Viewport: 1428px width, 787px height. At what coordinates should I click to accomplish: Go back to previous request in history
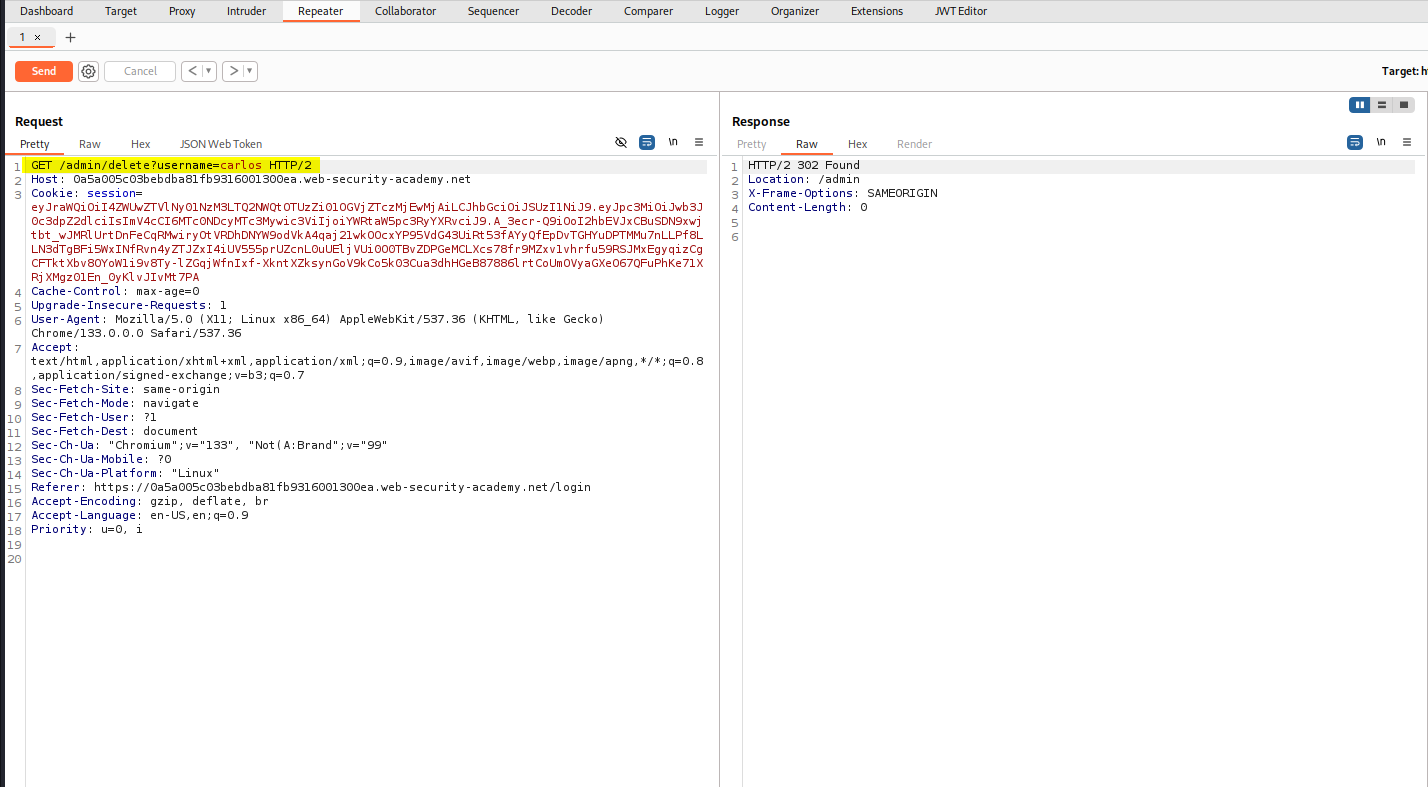click(191, 71)
